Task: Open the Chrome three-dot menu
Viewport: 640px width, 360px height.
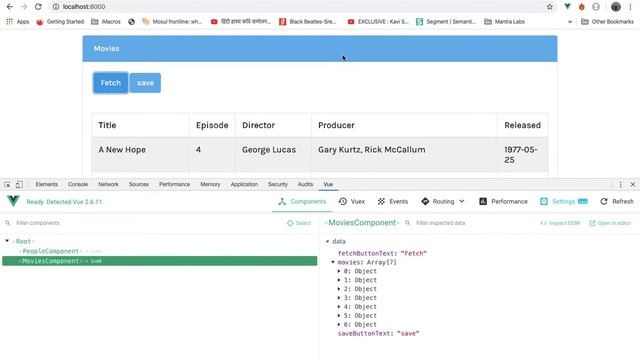Action: pyautogui.click(x=630, y=7)
